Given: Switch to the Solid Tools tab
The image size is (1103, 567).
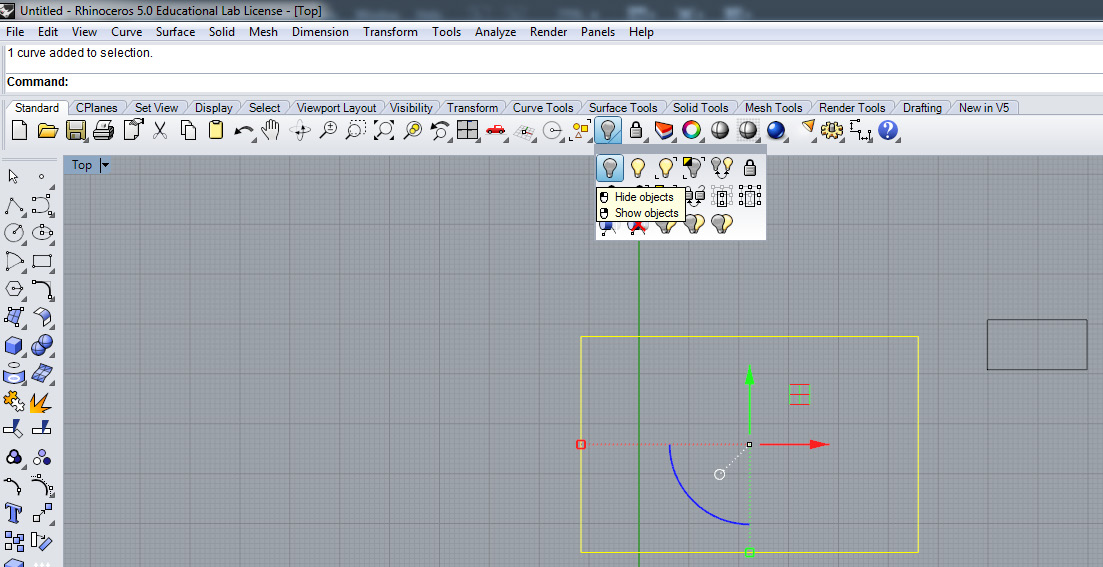Looking at the screenshot, I should tap(700, 108).
